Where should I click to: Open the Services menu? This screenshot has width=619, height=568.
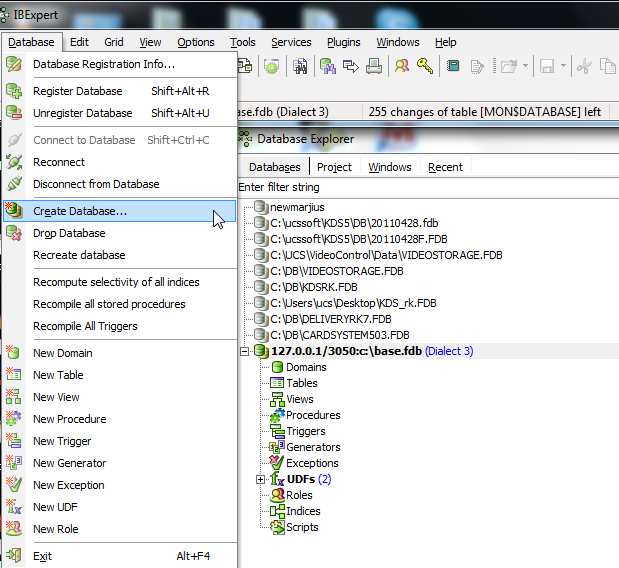pyautogui.click(x=291, y=42)
